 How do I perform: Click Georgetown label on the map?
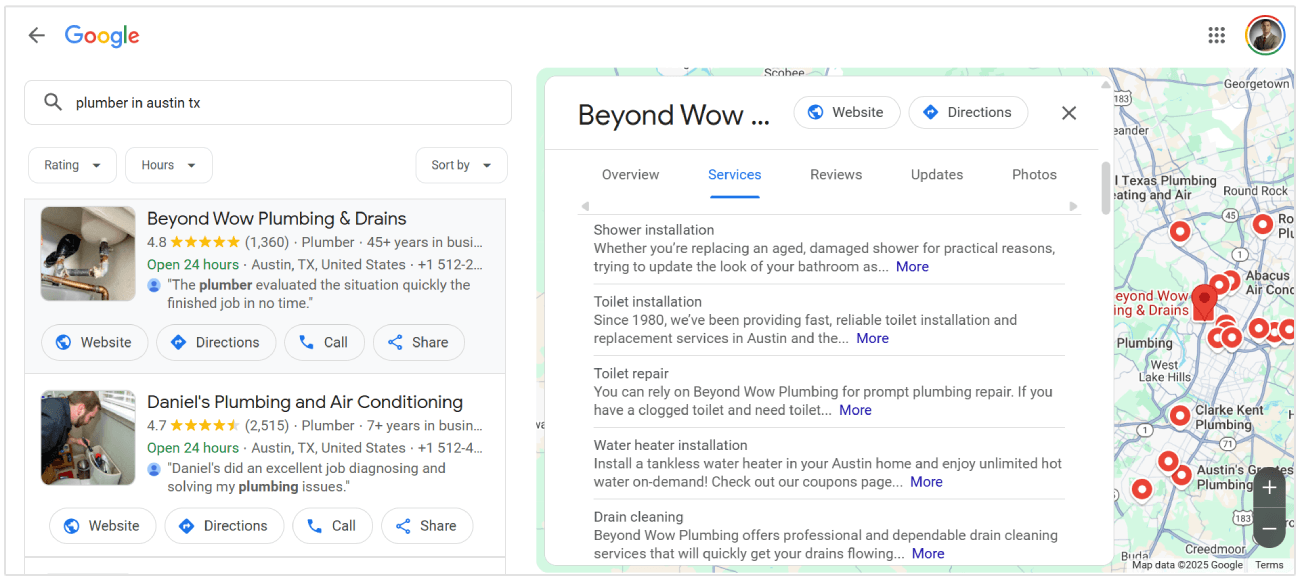1257,84
